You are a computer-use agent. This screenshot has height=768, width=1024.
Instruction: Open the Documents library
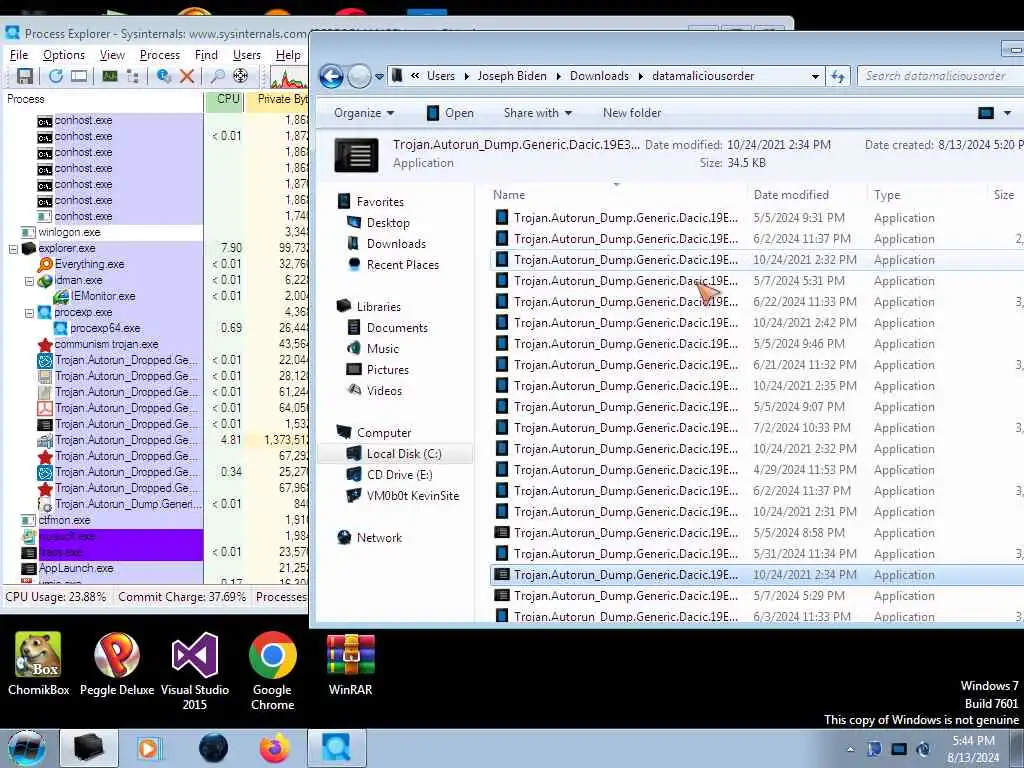397,328
